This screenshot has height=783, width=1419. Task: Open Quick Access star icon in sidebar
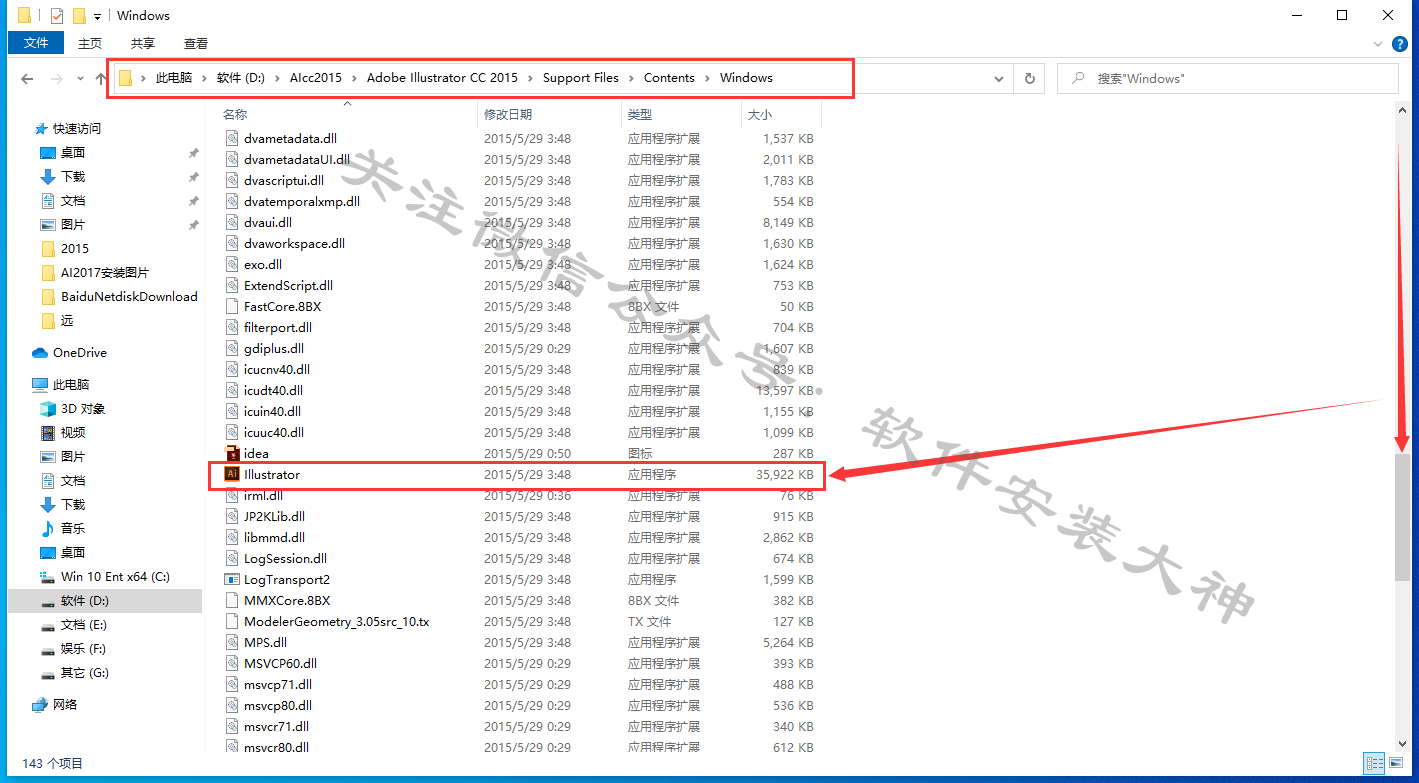(40, 129)
